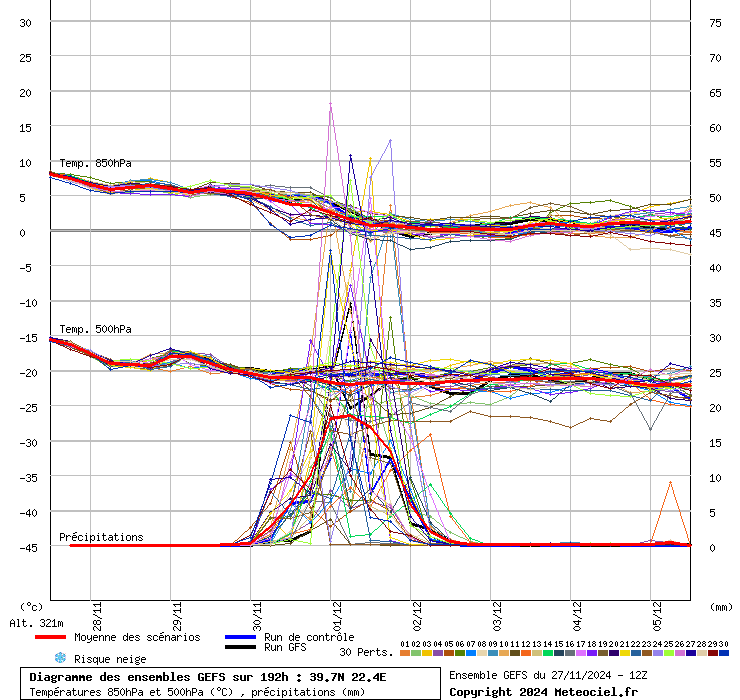Click the 03/12 date axis label
The image size is (740, 700).
(x=497, y=611)
